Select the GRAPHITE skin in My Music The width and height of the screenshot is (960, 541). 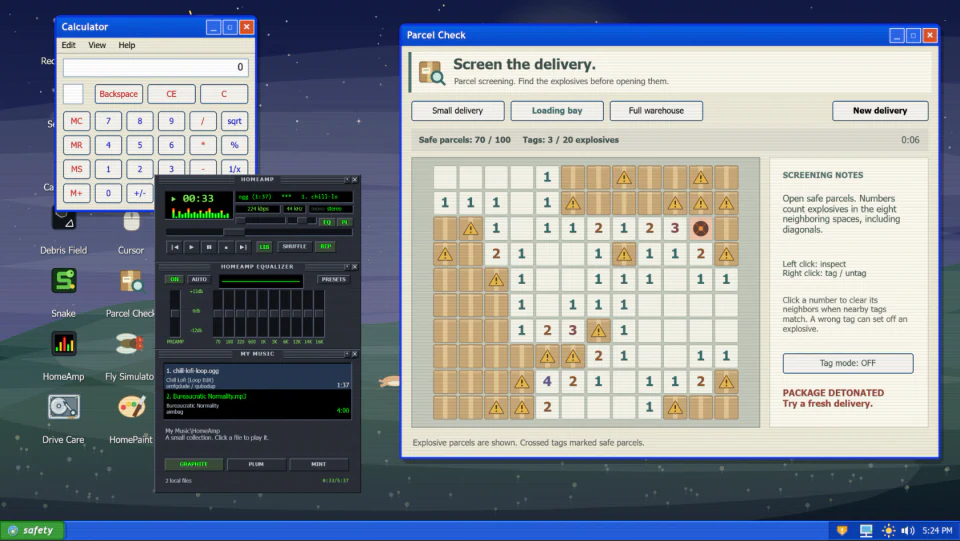point(193,464)
